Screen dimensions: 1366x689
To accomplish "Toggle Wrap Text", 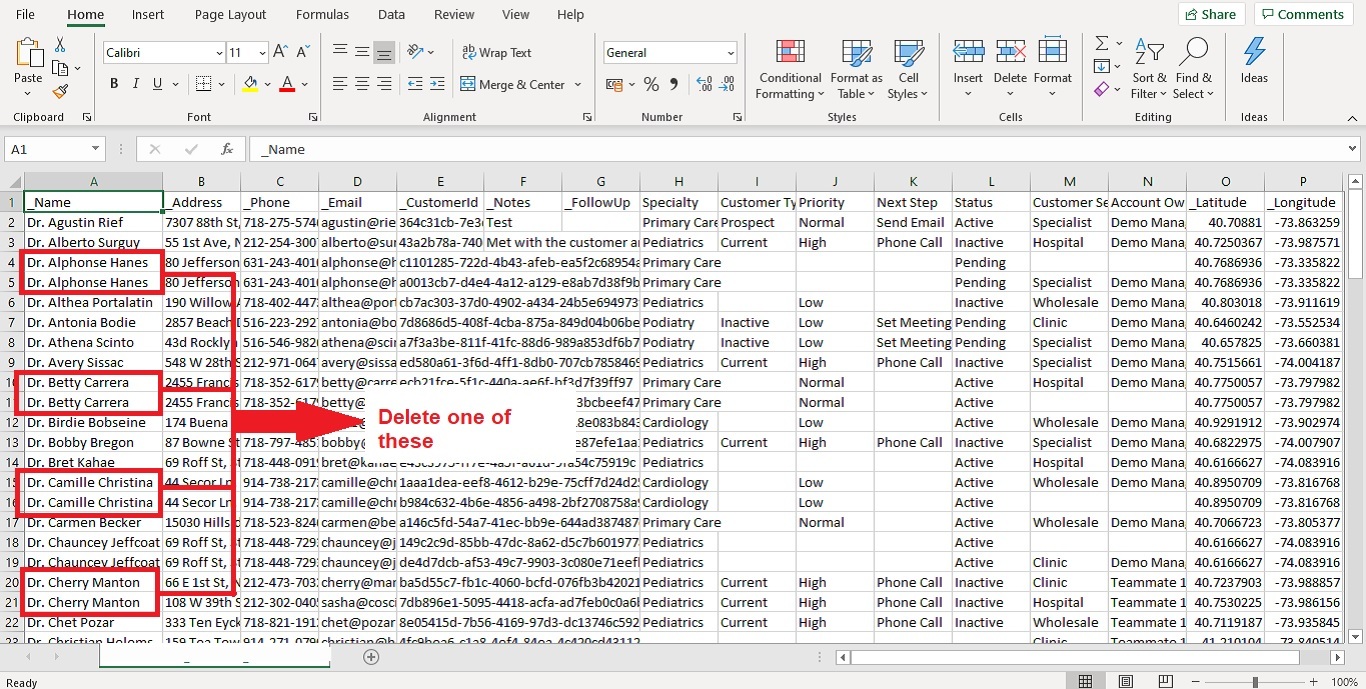I will coord(496,52).
